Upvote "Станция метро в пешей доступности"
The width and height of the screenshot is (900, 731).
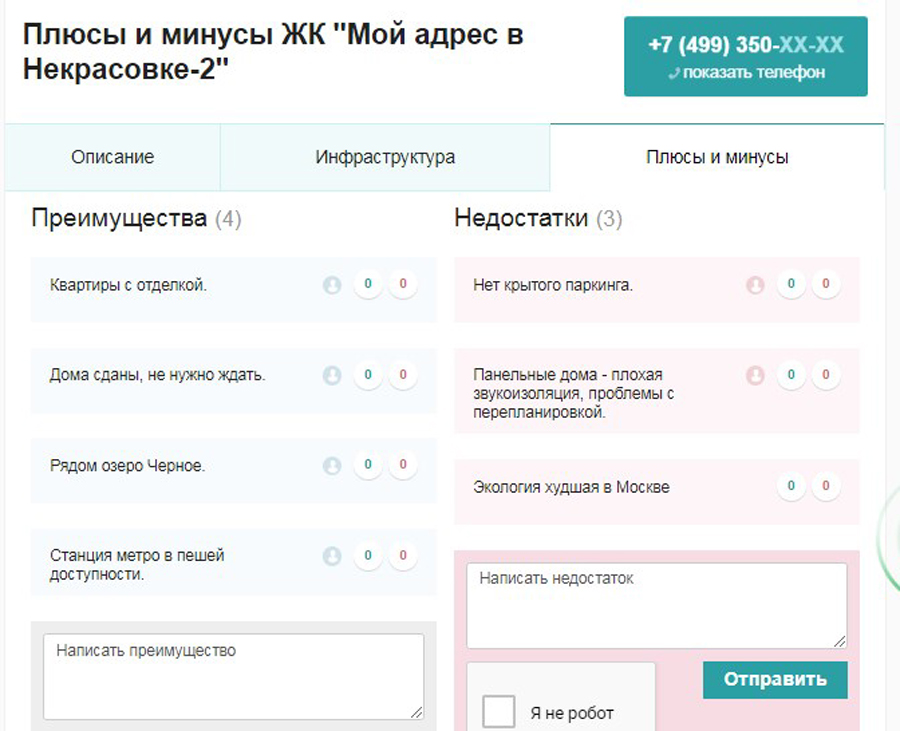(368, 555)
